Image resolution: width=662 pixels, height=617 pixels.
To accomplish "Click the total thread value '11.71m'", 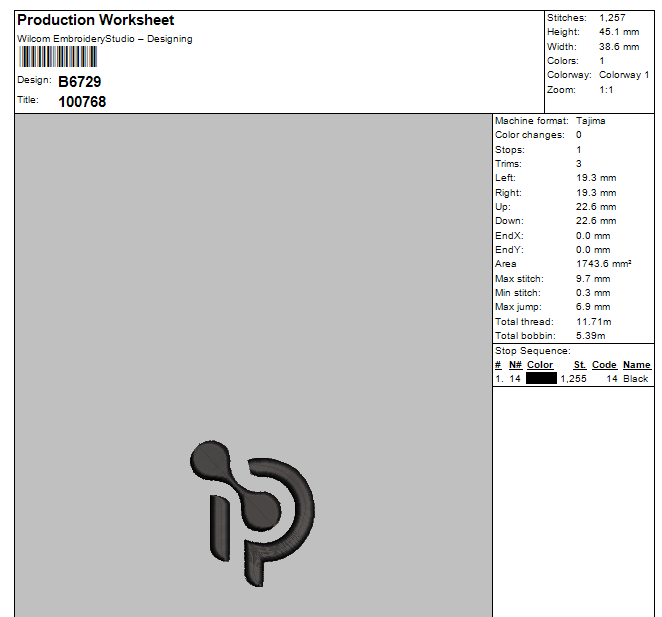I will tap(594, 322).
